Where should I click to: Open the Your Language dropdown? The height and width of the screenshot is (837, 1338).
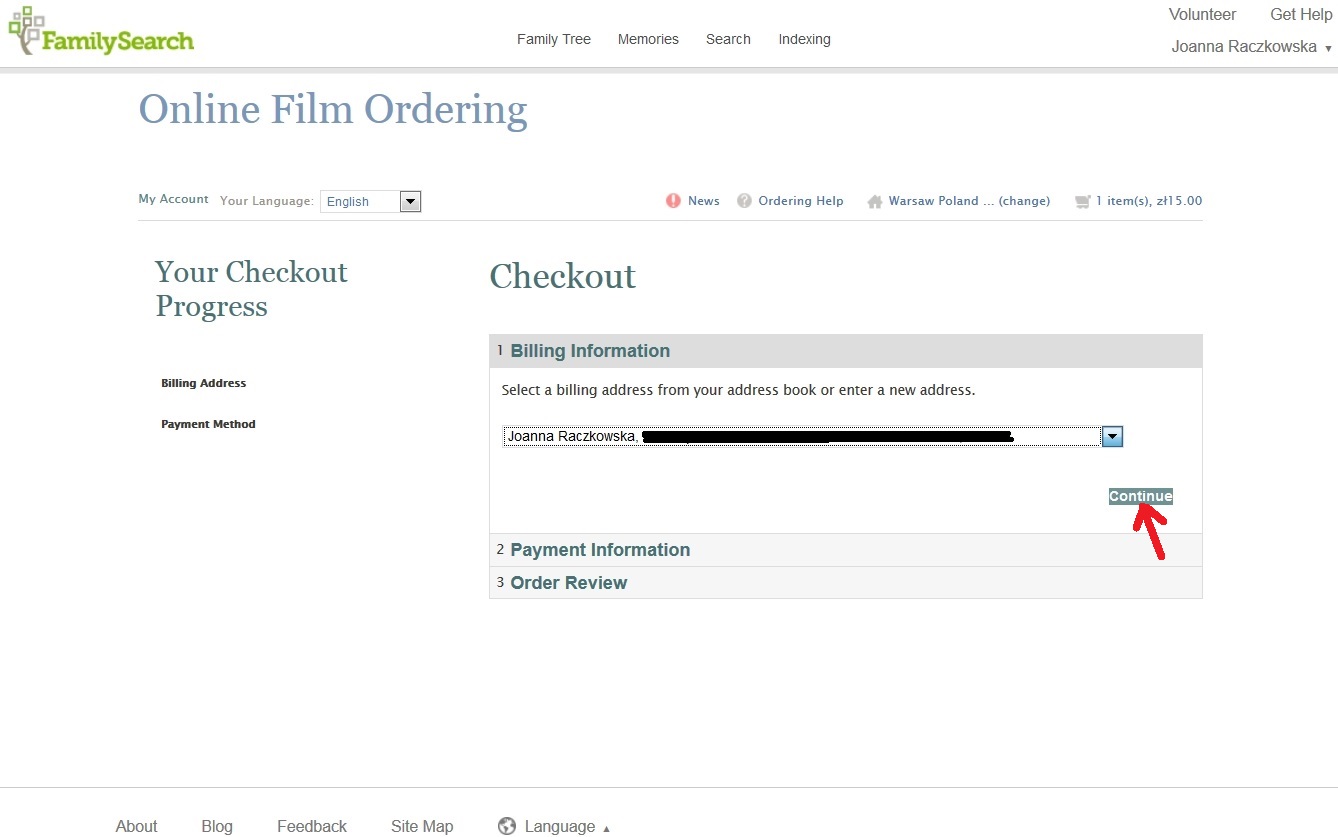pos(410,202)
